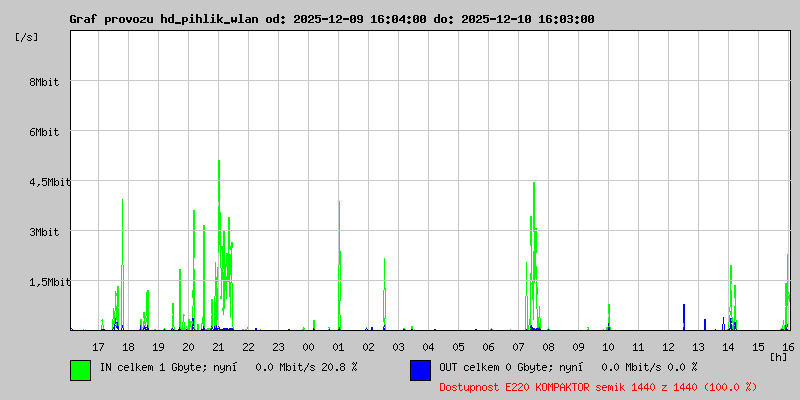This screenshot has height=400, width=800.
Task: Click the '19' hour axis label
Action: (158, 347)
